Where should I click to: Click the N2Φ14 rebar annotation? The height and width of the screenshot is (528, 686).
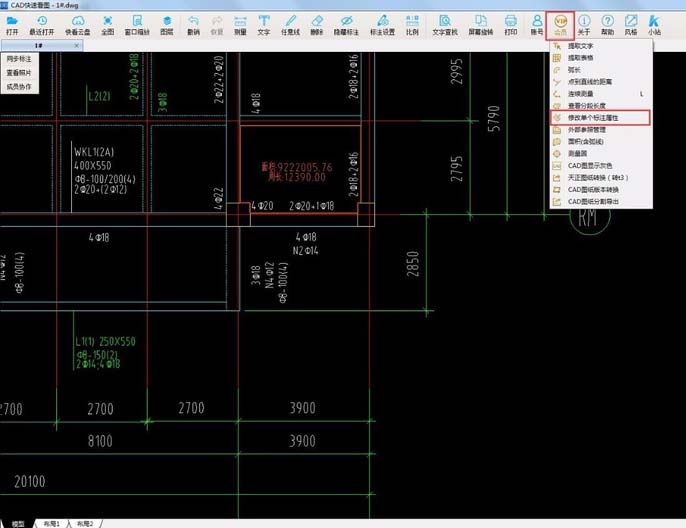305,251
